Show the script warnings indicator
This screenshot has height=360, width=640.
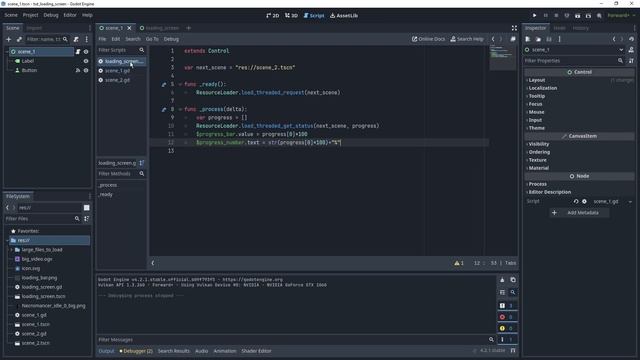[x=459, y=263]
